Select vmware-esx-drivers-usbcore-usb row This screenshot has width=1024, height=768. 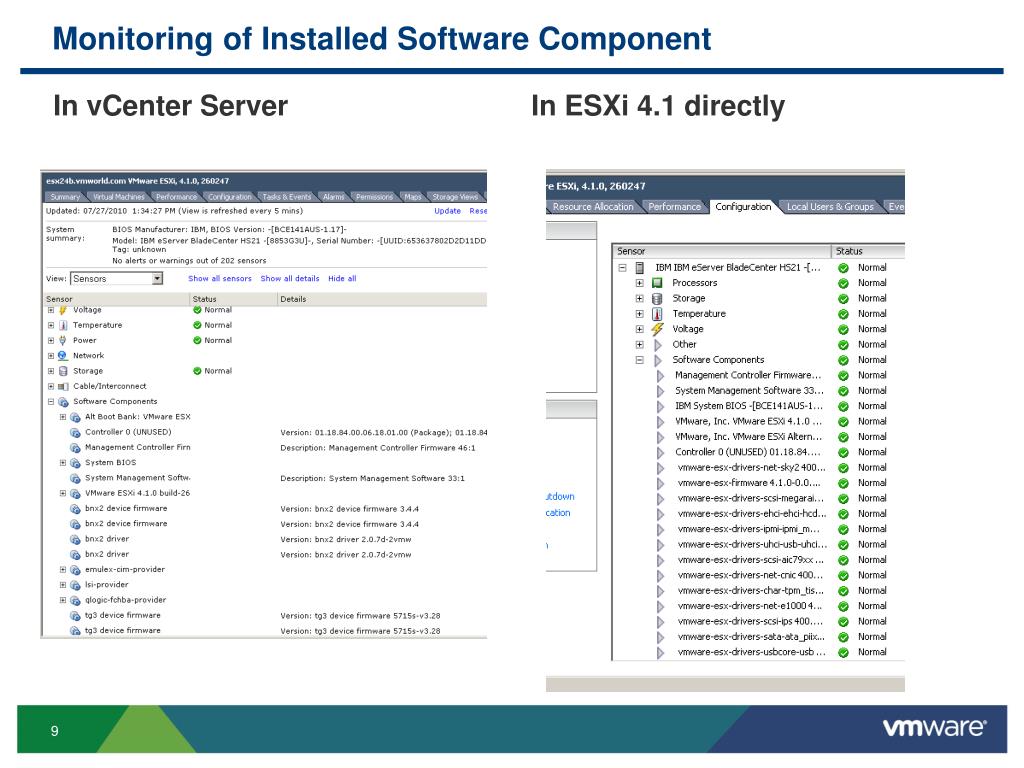point(758,652)
